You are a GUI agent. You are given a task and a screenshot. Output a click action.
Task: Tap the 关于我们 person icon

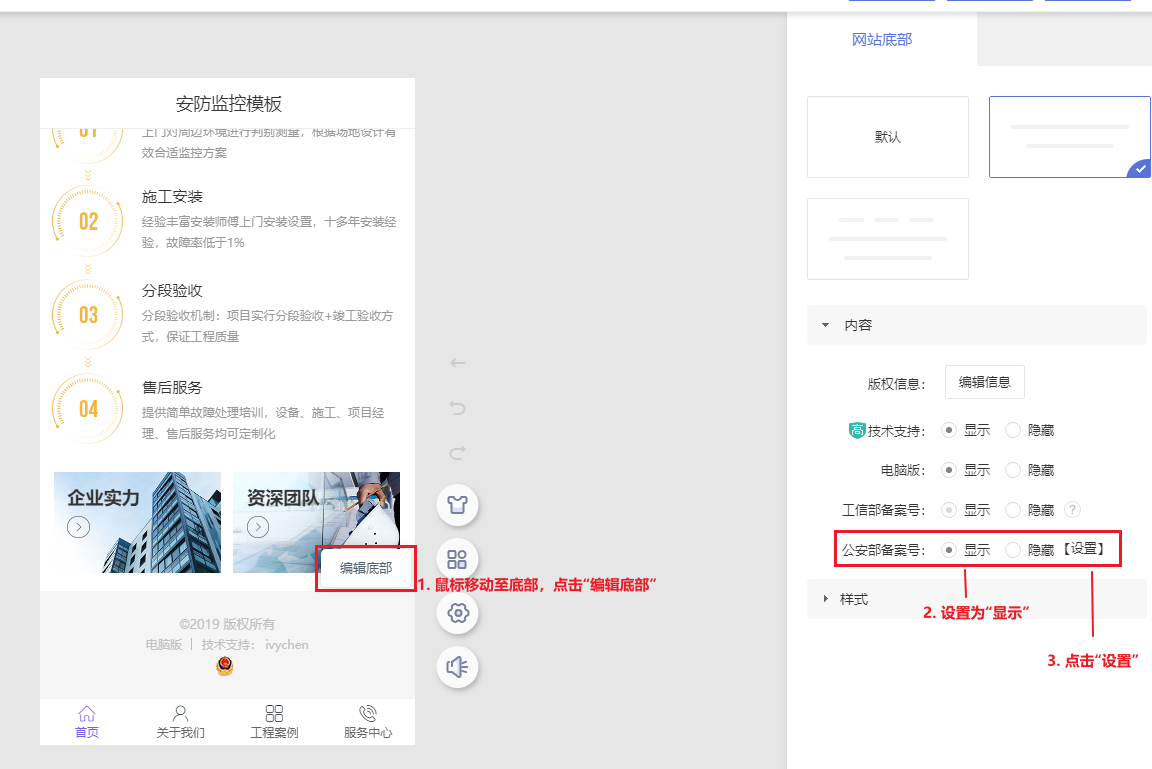click(180, 713)
